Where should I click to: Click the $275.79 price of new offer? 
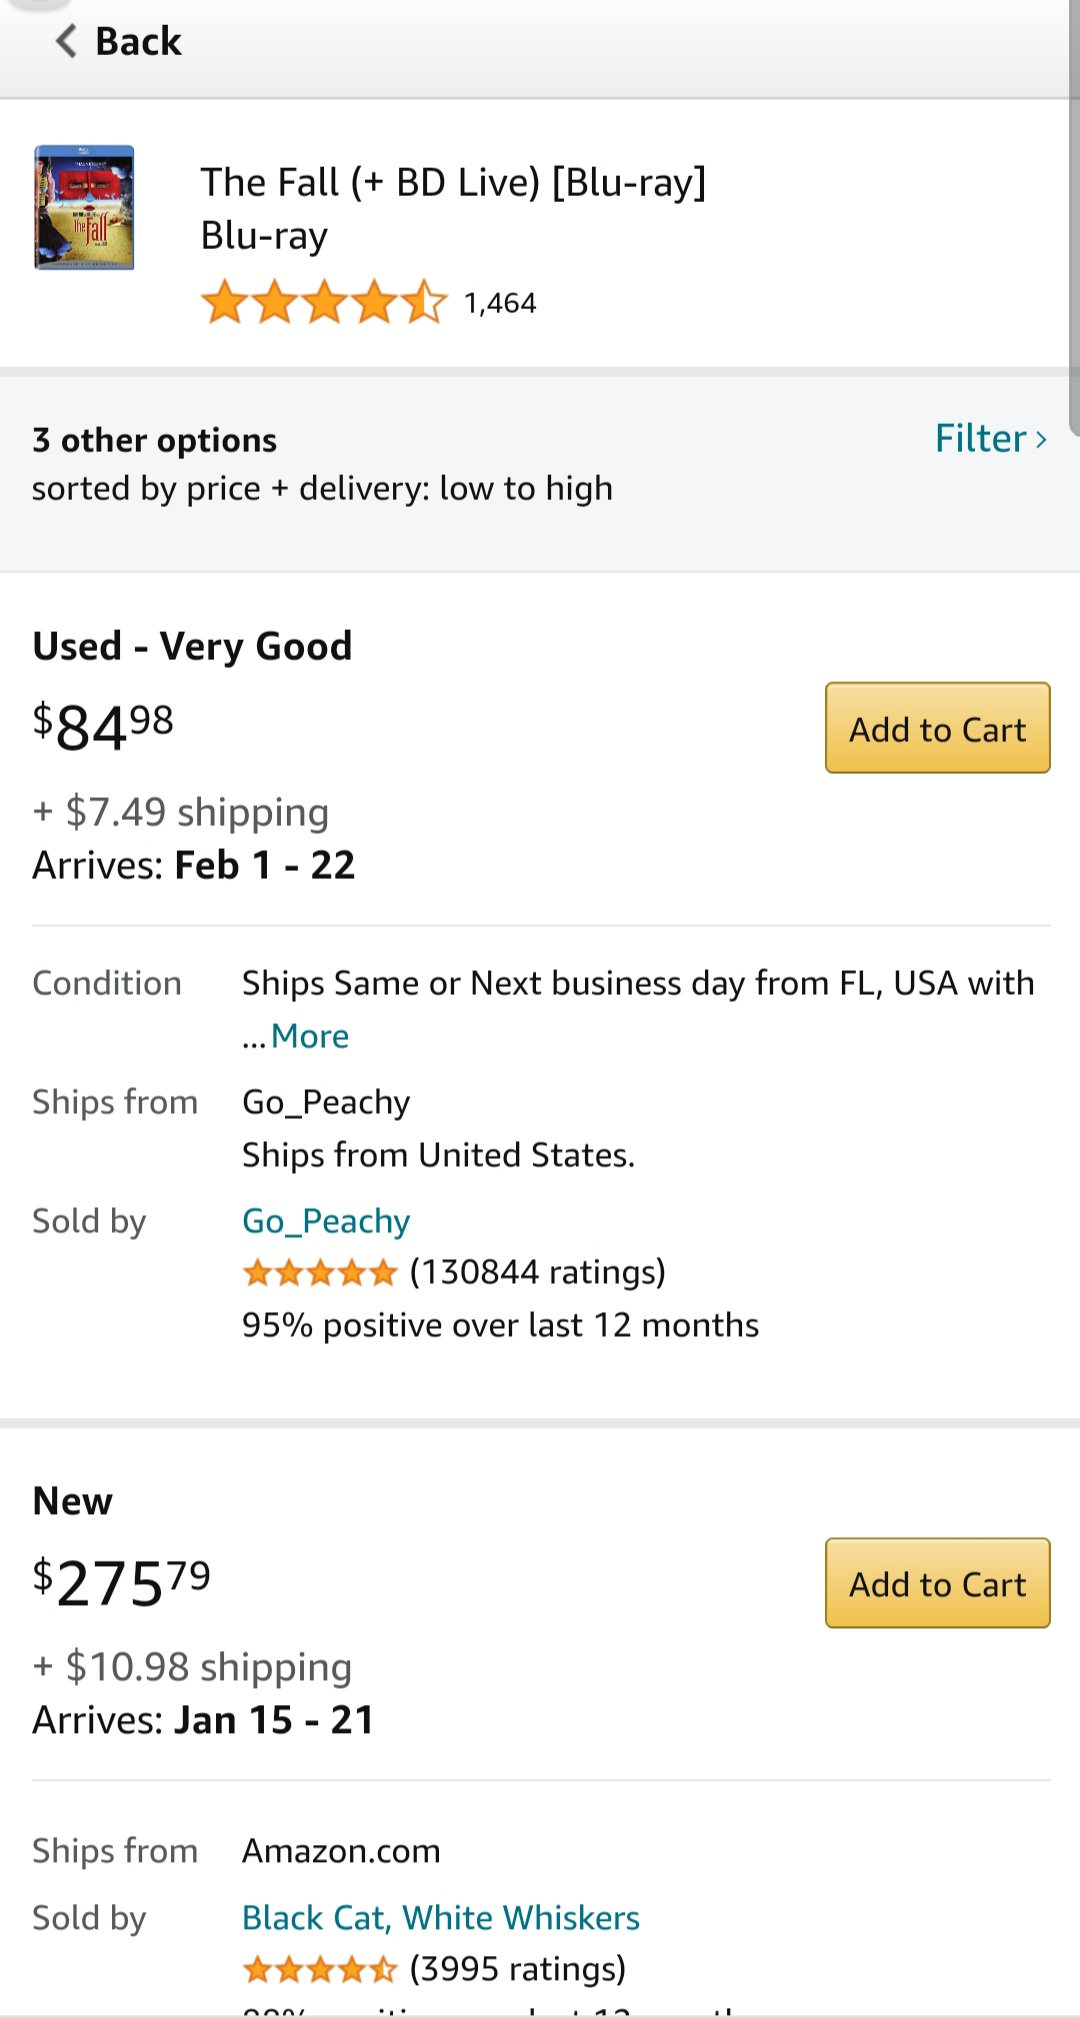pyautogui.click(x=122, y=1582)
